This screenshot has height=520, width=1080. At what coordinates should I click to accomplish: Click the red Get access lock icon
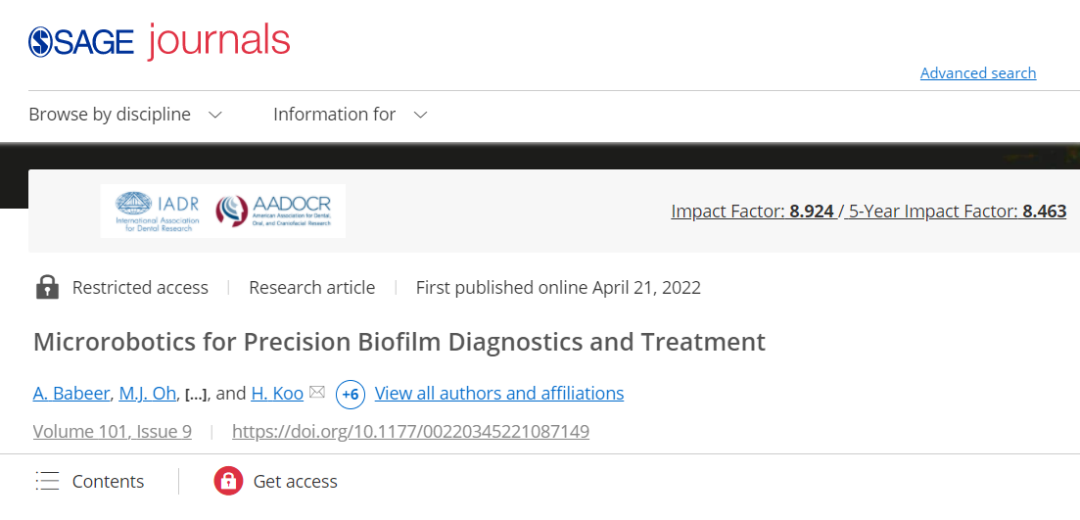228,481
